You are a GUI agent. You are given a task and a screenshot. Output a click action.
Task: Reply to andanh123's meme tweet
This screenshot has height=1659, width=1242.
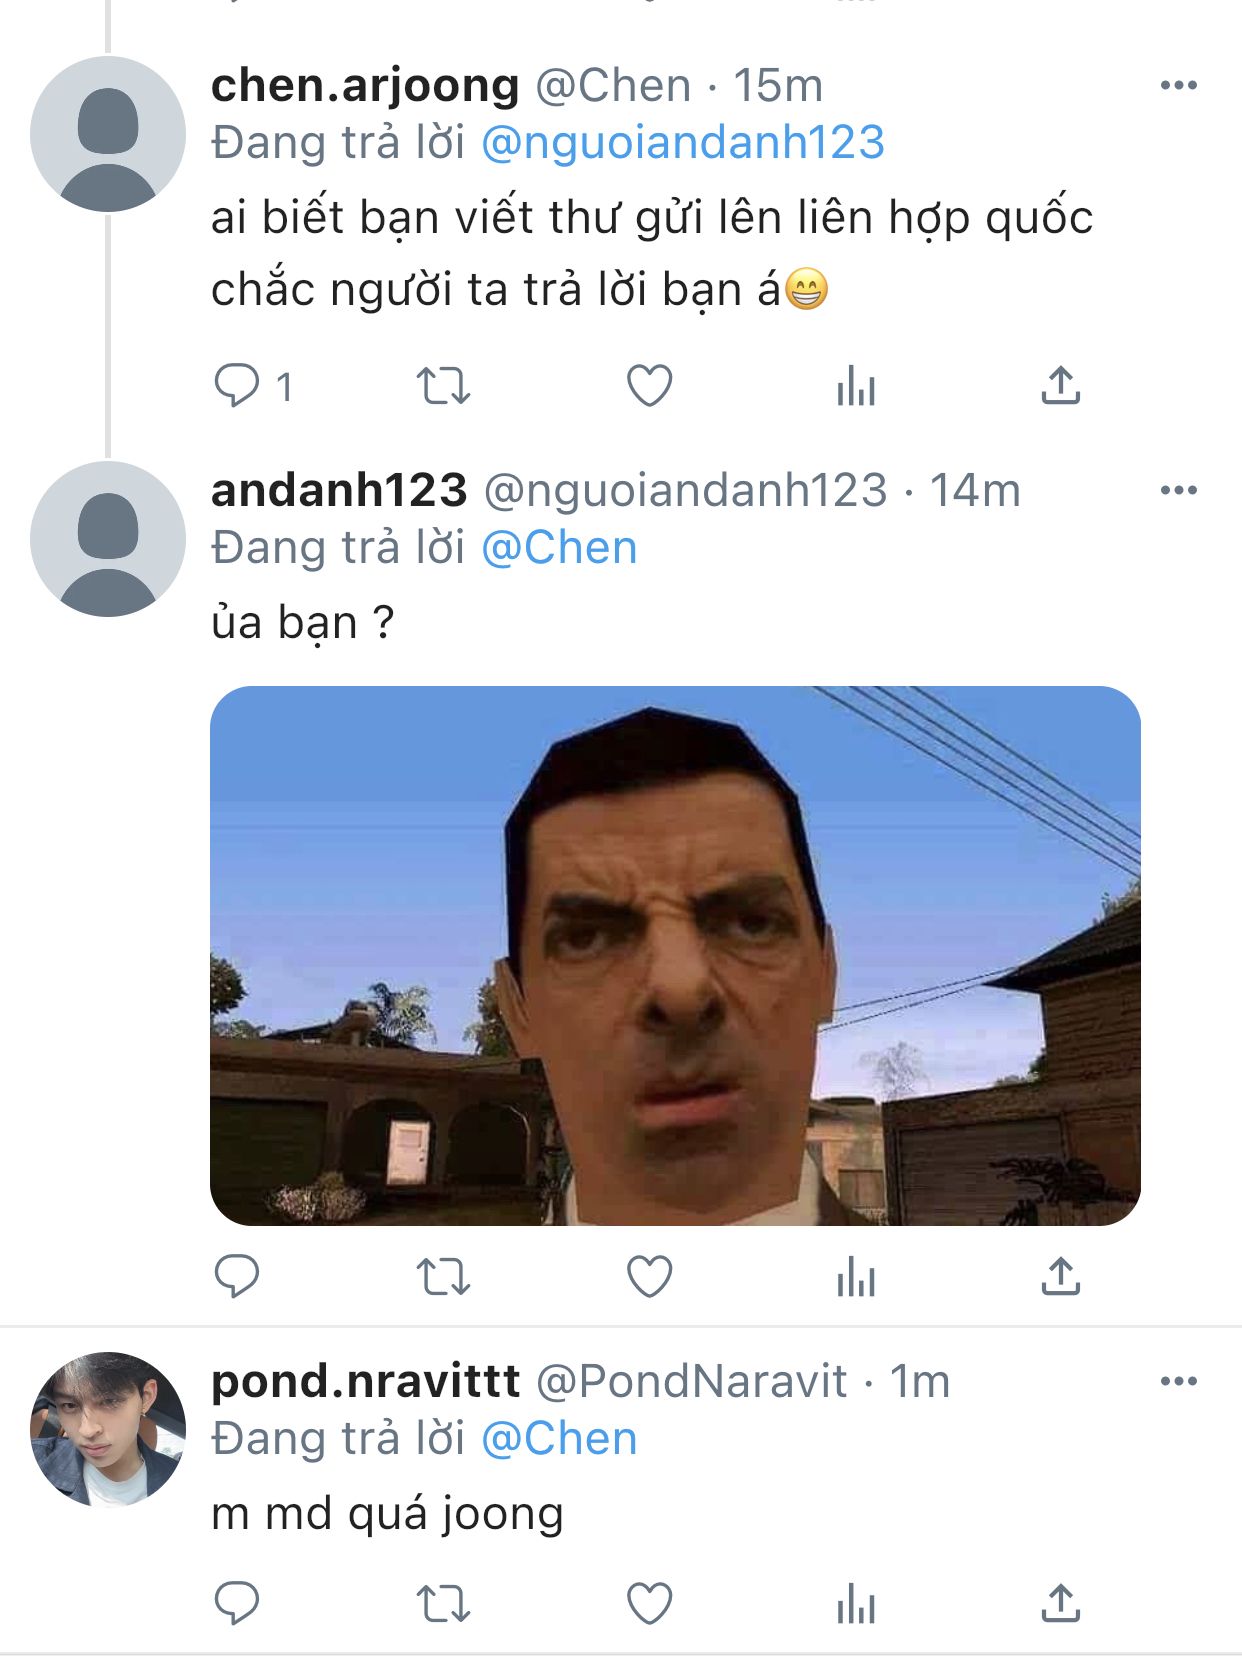237,1277
